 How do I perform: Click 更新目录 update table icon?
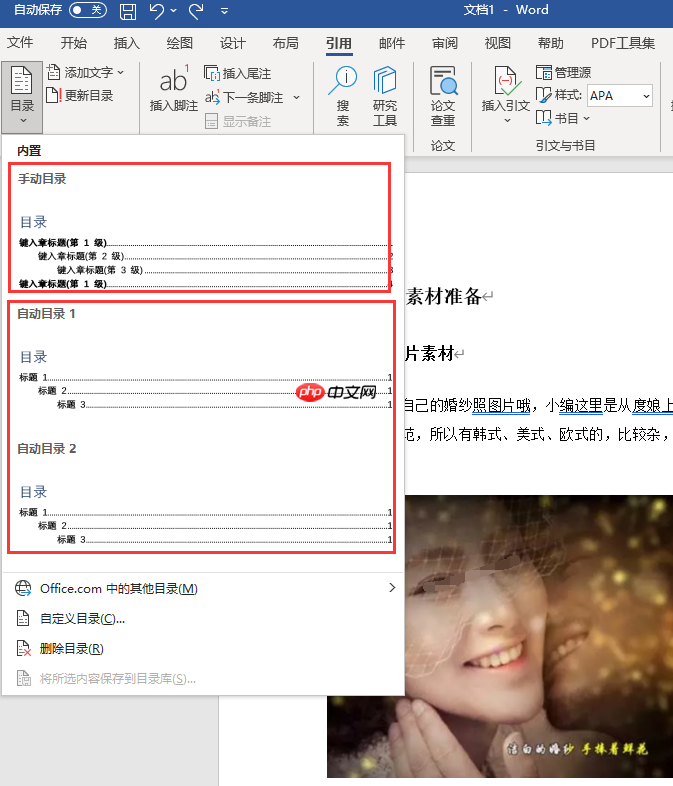point(54,95)
